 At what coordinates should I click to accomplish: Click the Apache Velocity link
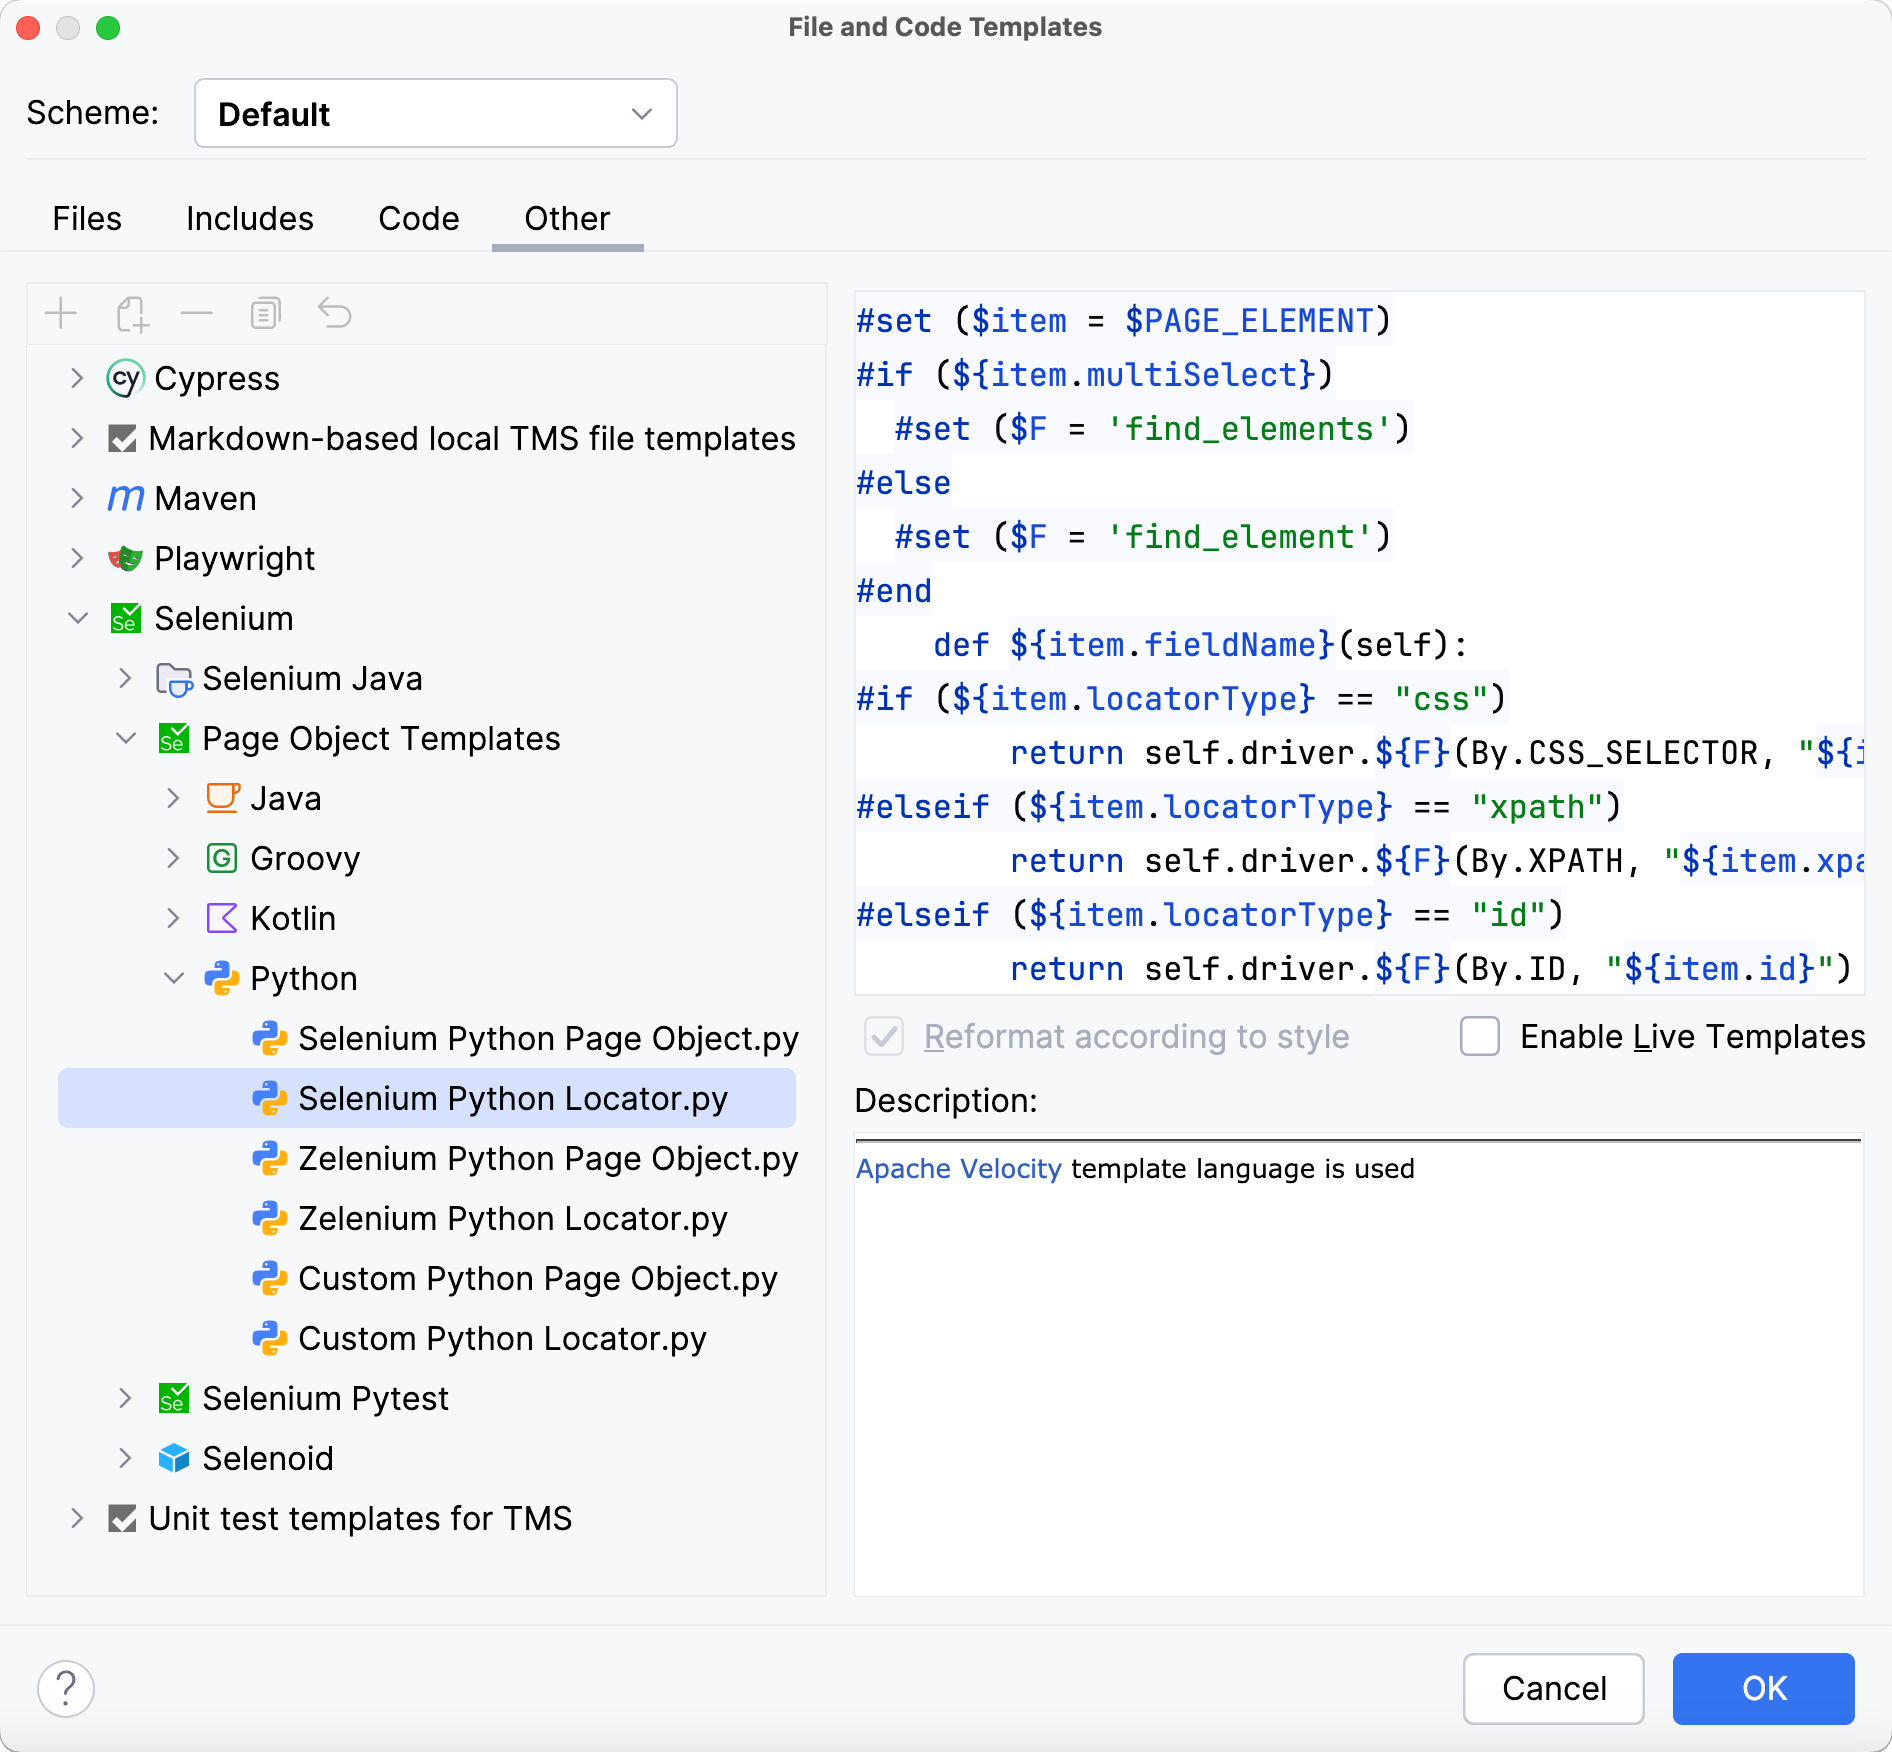(x=958, y=1168)
